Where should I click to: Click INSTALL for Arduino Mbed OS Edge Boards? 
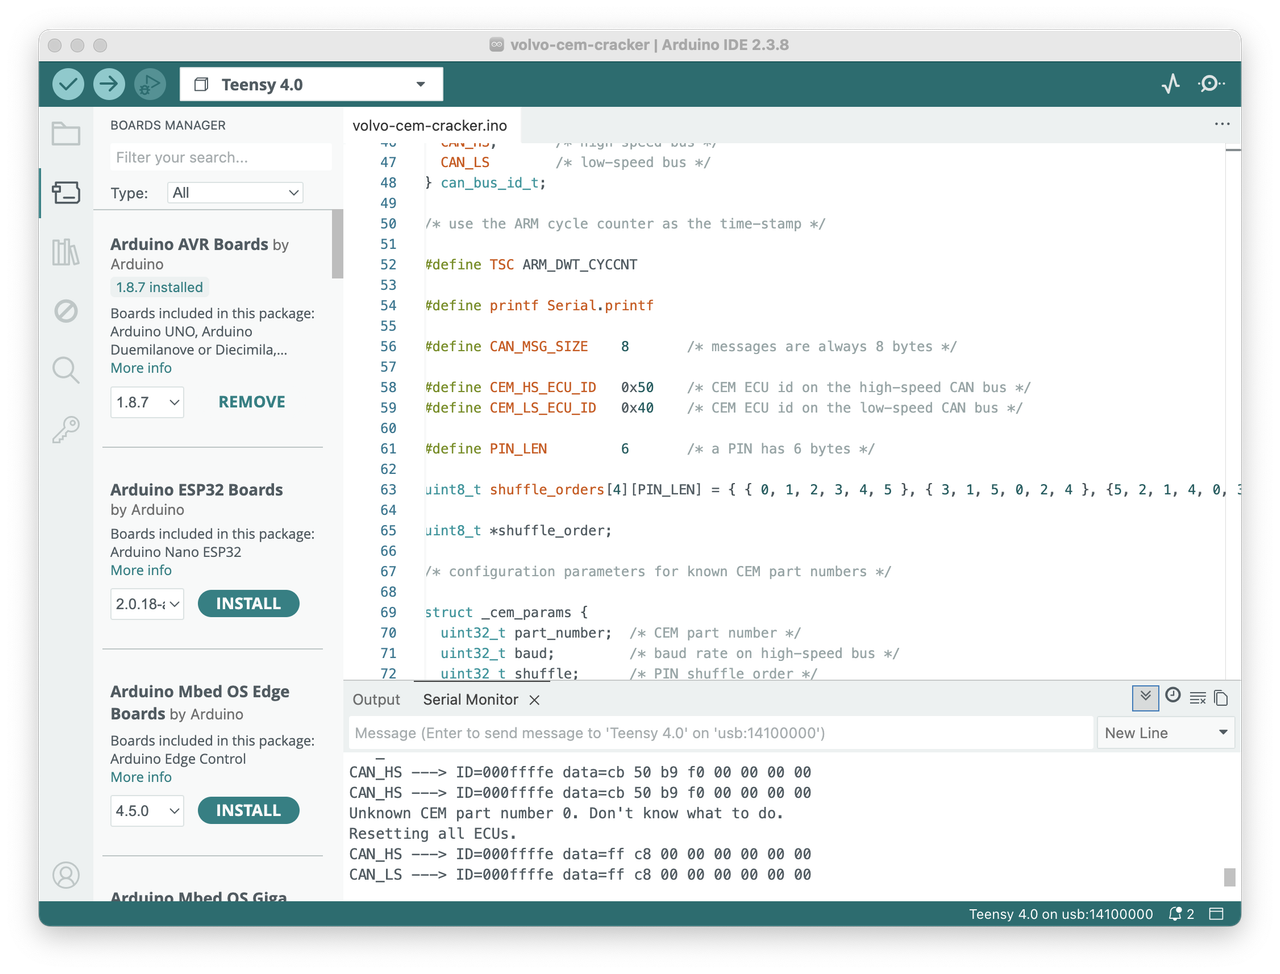tap(248, 811)
